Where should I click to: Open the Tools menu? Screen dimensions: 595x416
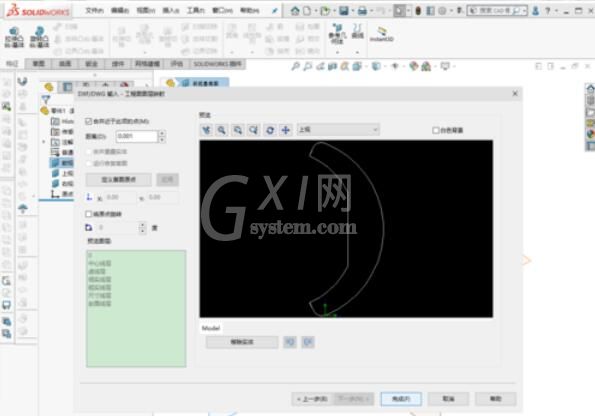195,11
